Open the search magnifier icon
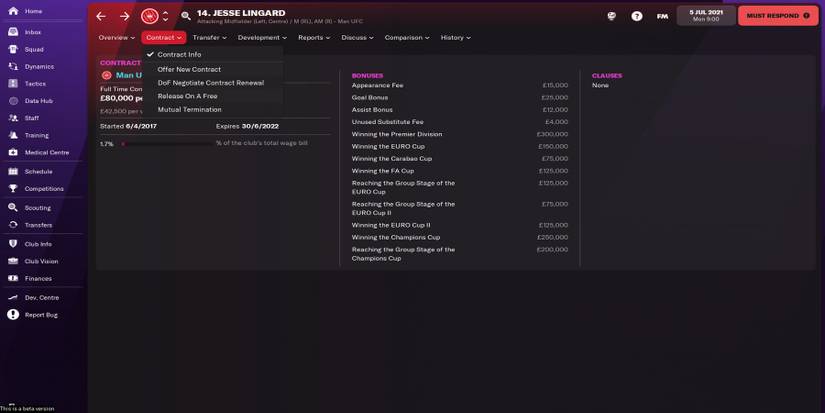Screen dimensions: 825x413 tap(186, 16)
